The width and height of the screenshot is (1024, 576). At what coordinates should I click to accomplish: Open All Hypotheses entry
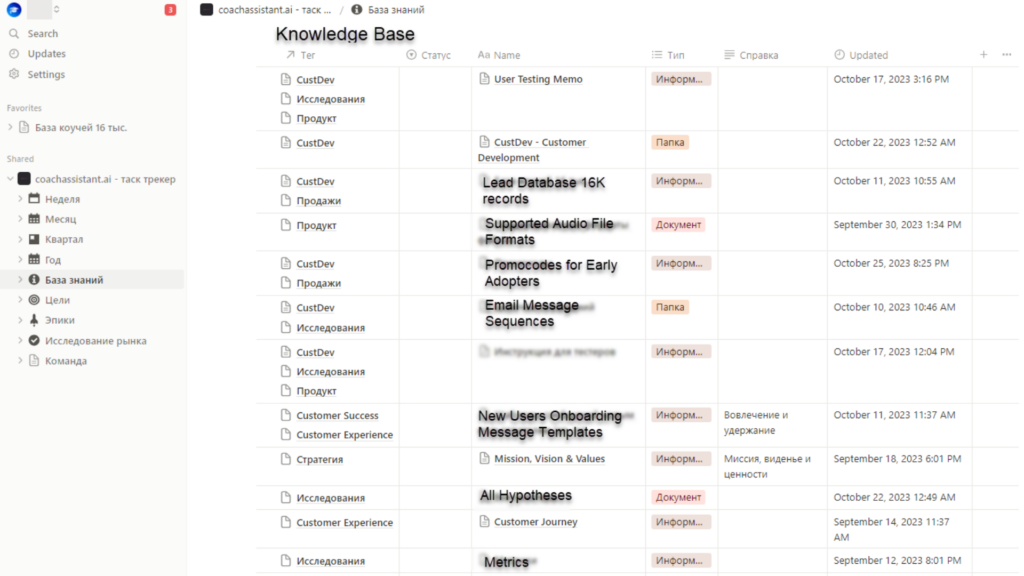point(526,496)
